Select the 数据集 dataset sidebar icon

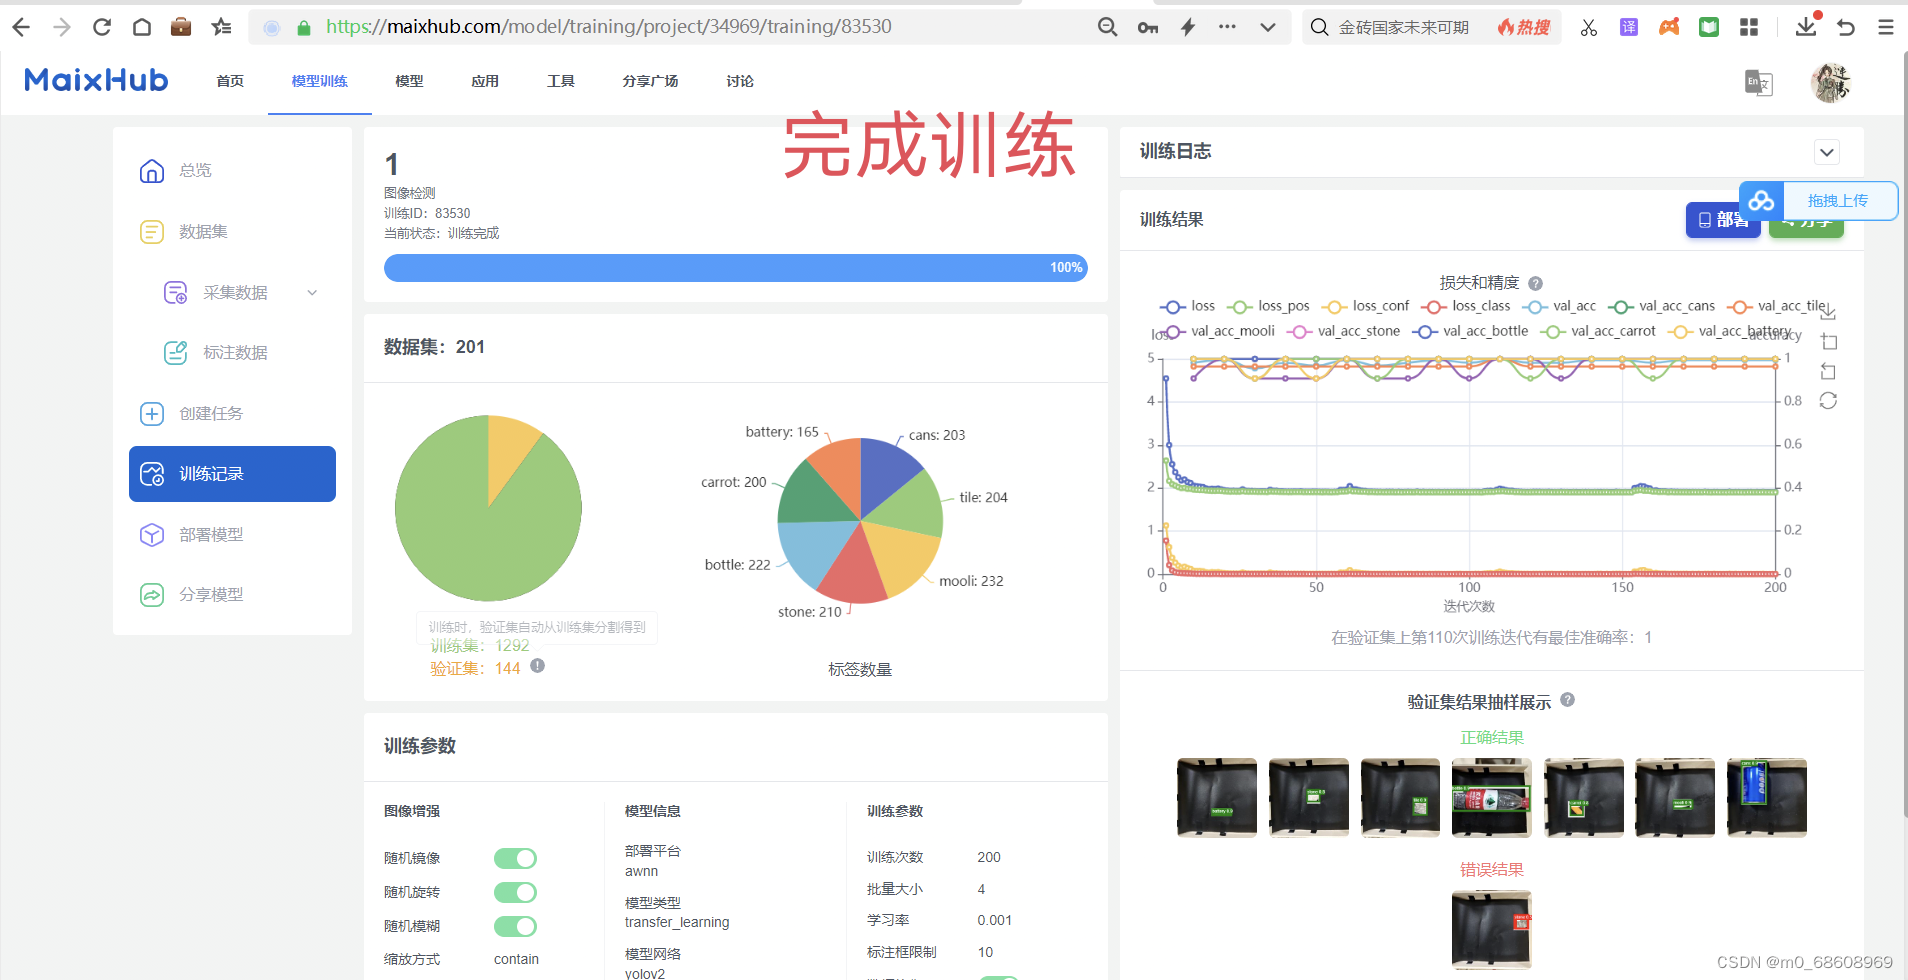pos(152,231)
